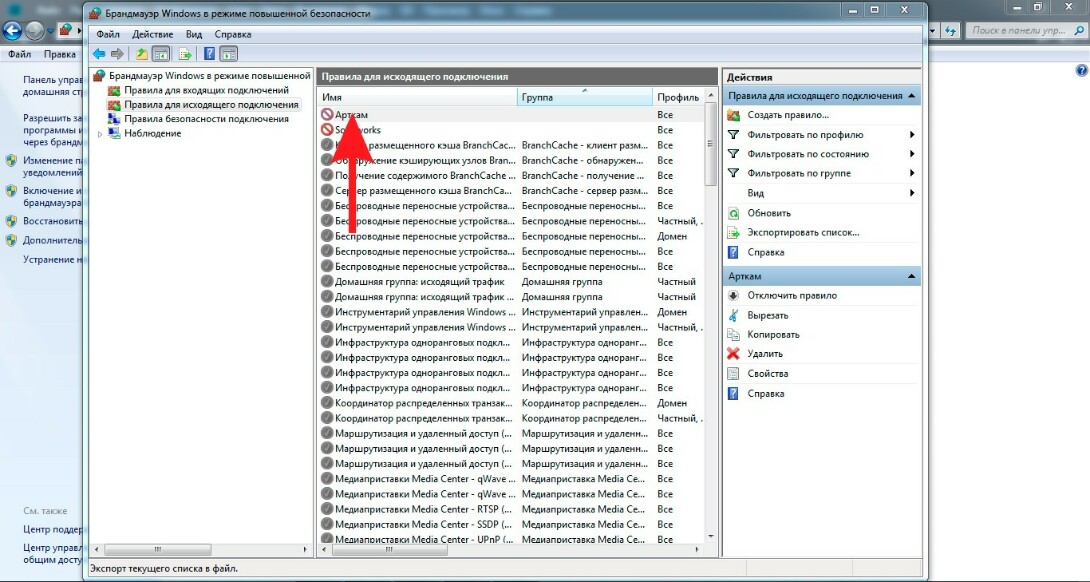Viewport: 1090px width, 582px height.
Task: Sort the list by the Группа column header
Action: 585,97
